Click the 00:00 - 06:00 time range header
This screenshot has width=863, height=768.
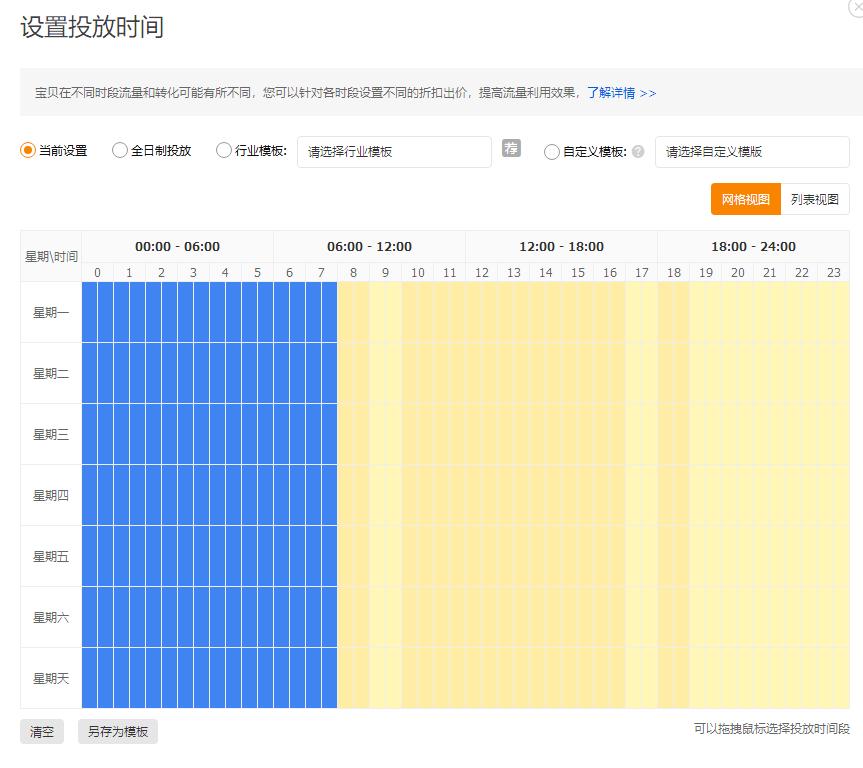point(177,246)
